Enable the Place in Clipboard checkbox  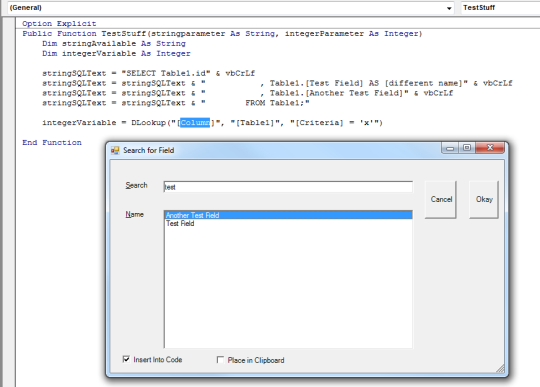tap(220, 360)
